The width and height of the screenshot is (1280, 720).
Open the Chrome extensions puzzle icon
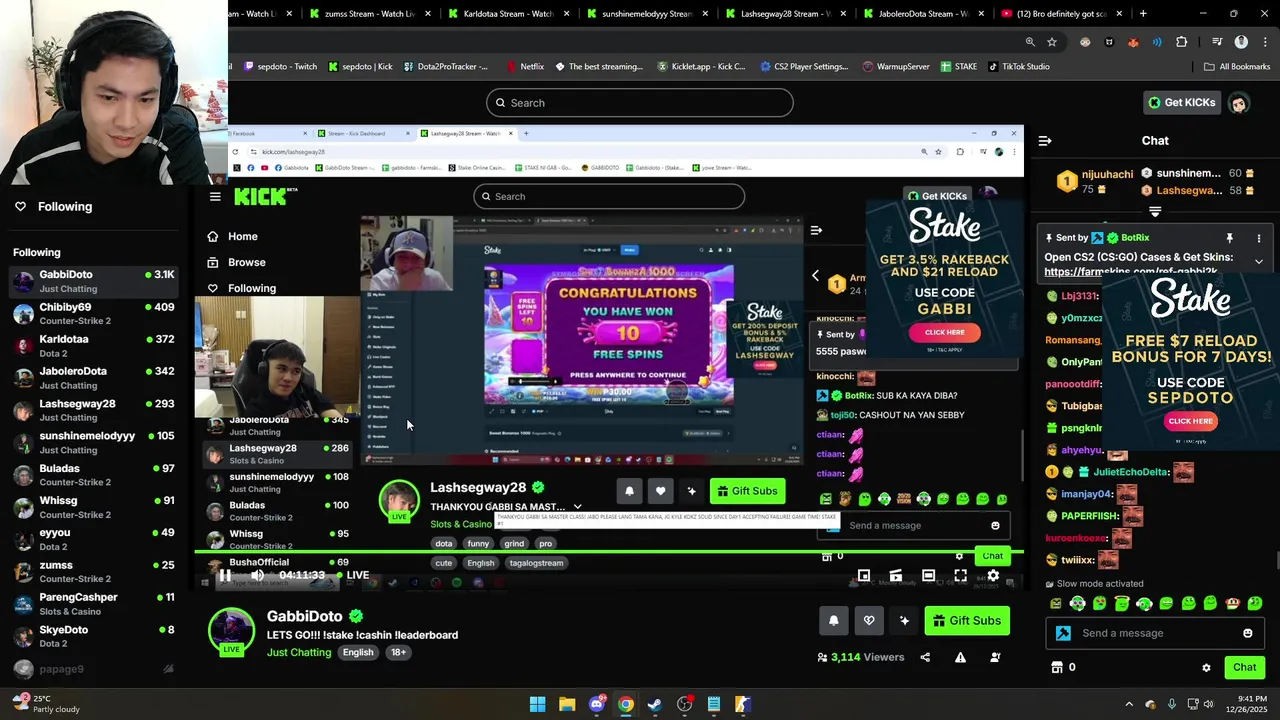[1182, 42]
